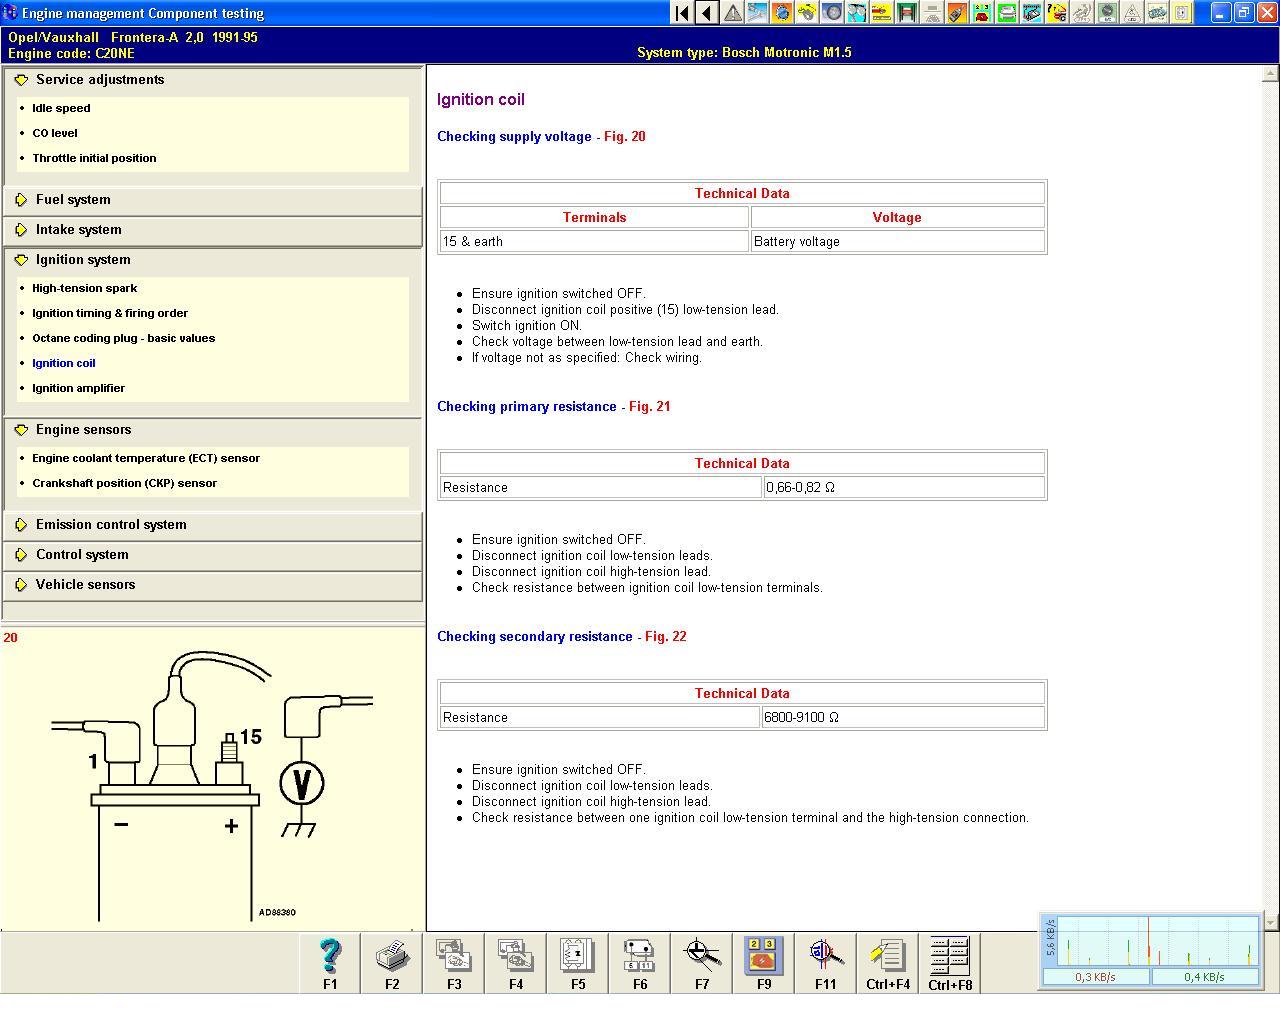Open the Ctrl+F8 table list icon

pyautogui.click(x=950, y=962)
